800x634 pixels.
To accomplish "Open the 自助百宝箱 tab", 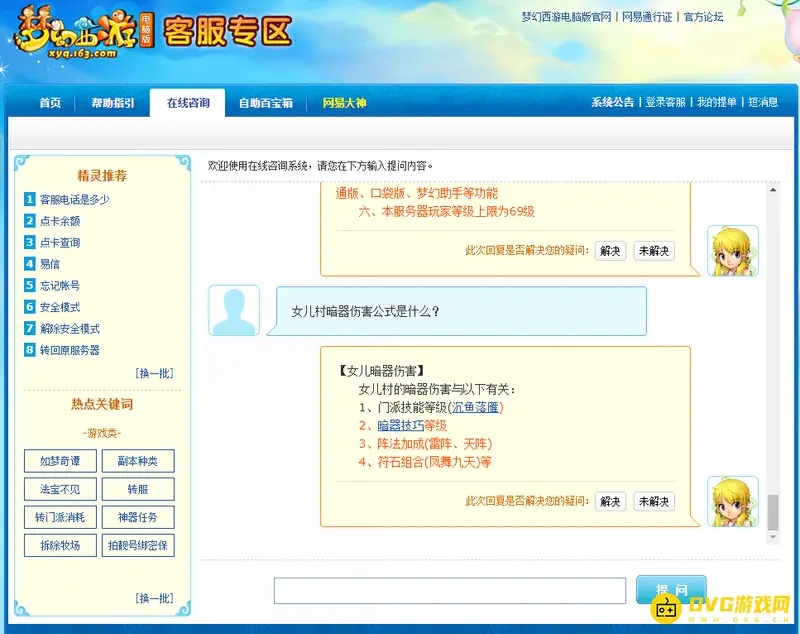I will [x=266, y=103].
